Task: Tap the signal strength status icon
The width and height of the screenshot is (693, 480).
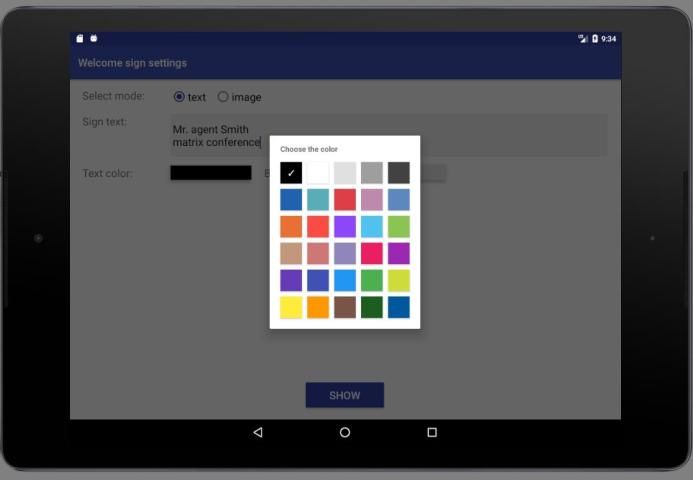Action: (x=583, y=39)
